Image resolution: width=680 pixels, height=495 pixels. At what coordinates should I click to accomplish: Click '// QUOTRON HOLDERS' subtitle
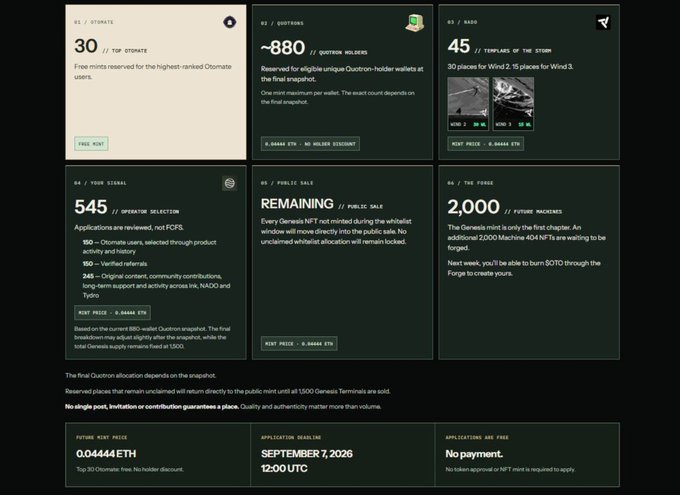coord(339,53)
